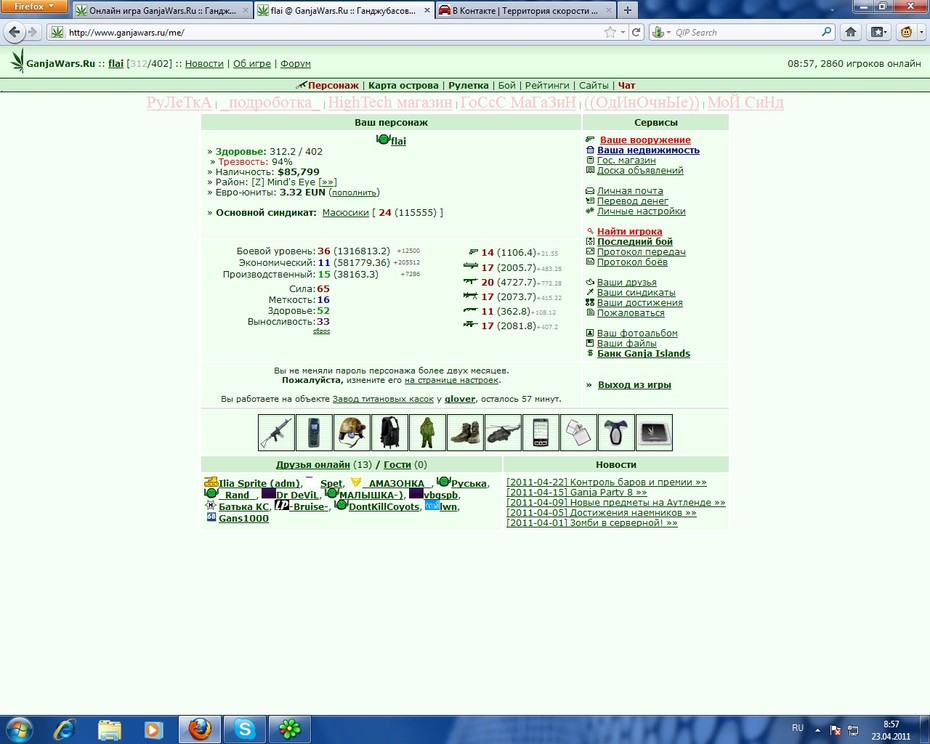This screenshot has height=744, width=930.
Task: Click the пополнить Euro-units link
Action: [x=354, y=193]
